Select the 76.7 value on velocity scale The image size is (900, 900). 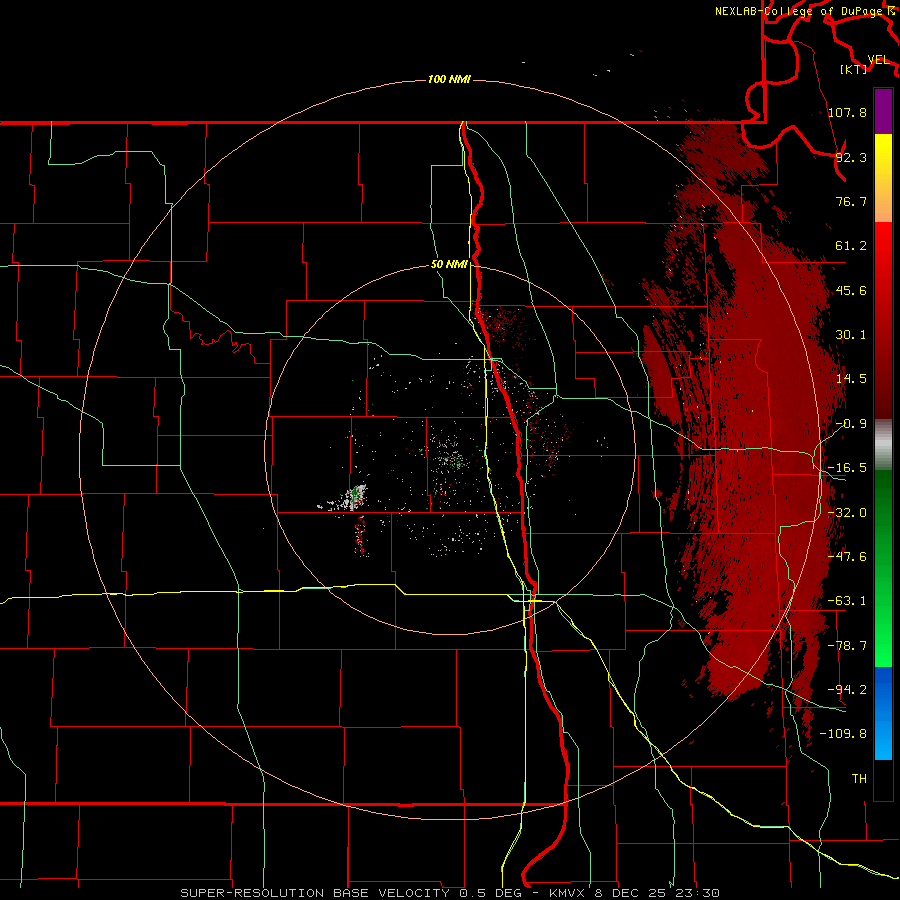pyautogui.click(x=851, y=201)
